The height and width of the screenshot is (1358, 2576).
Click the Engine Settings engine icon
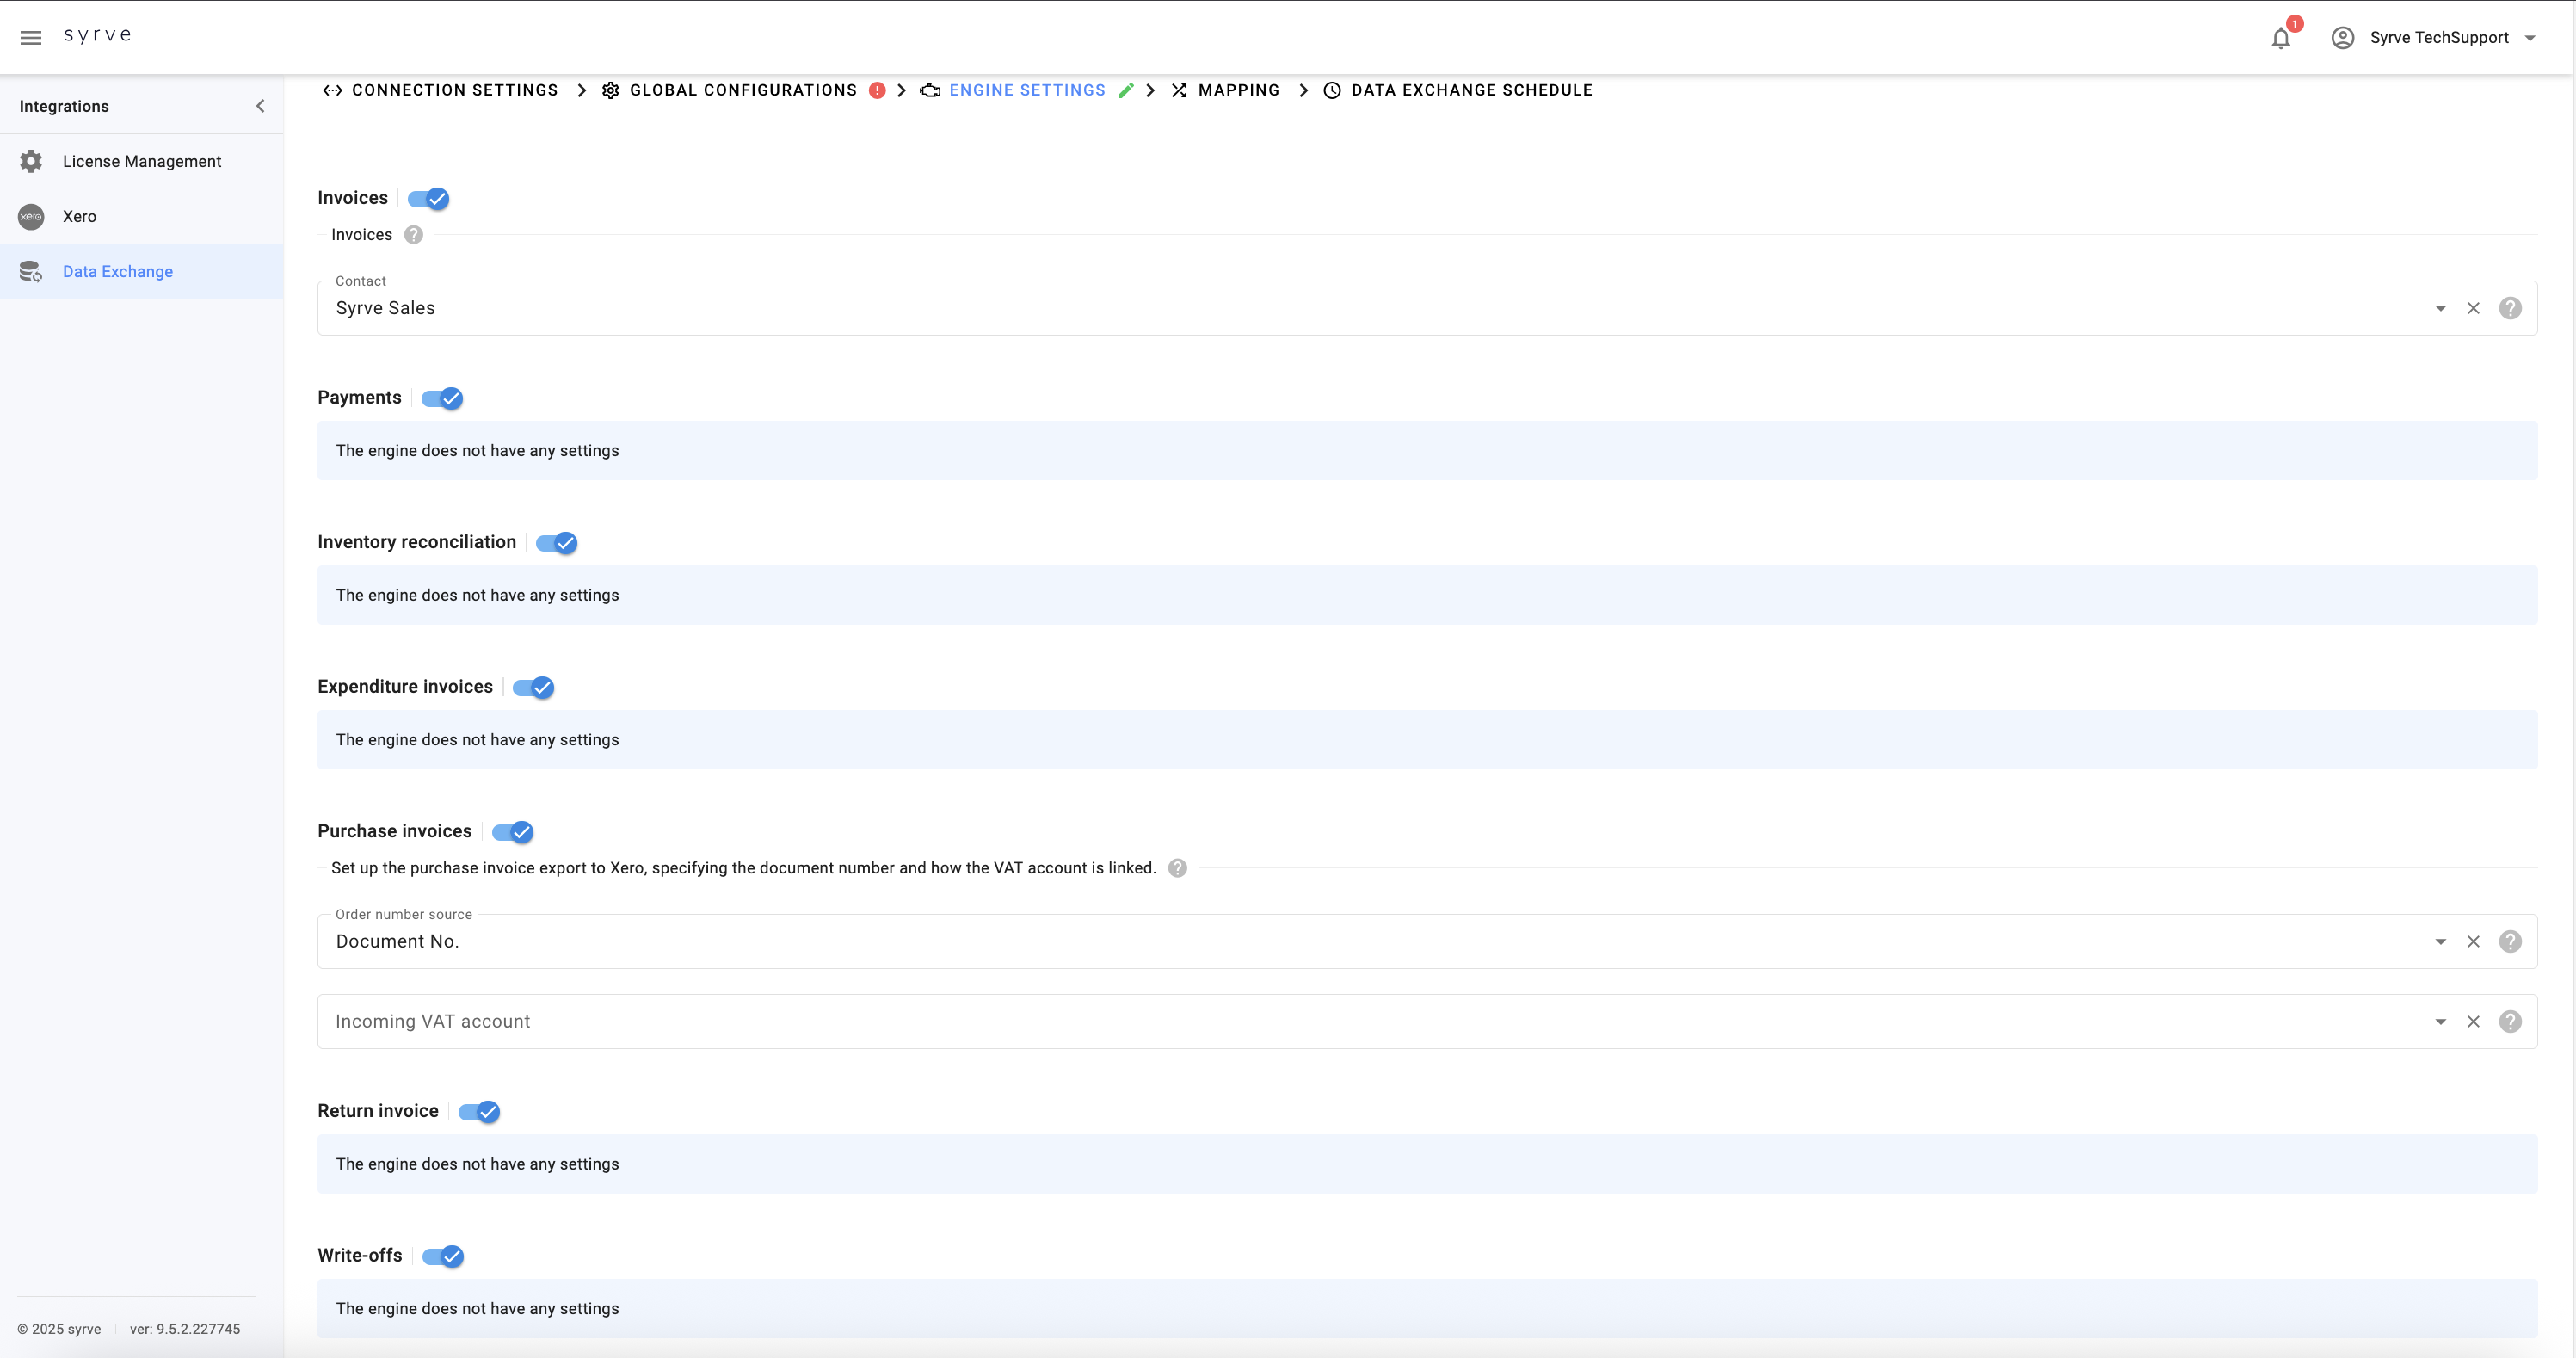[x=930, y=90]
